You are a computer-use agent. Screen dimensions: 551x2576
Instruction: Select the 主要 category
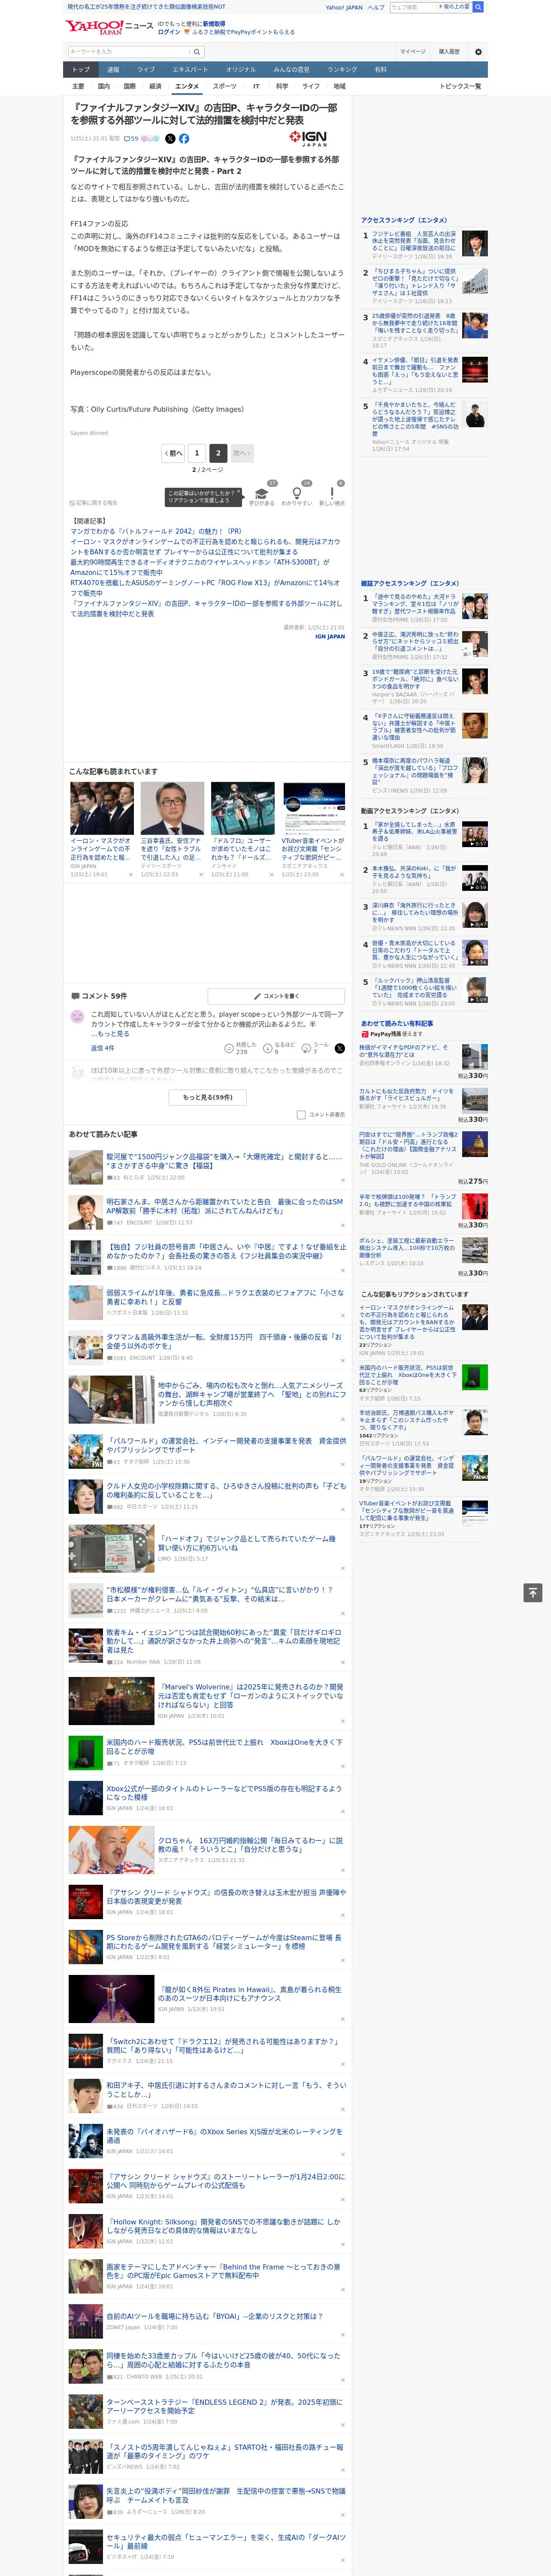click(78, 86)
